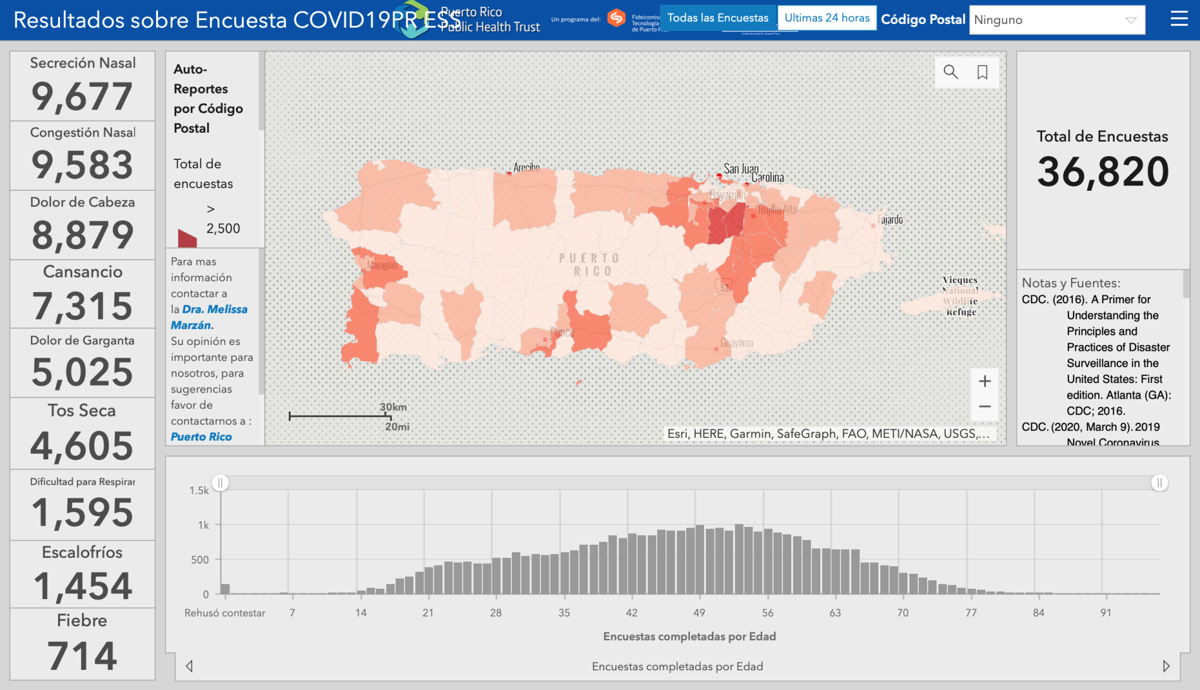Switch to Ultimas 24 horas filter

click(x=826, y=18)
